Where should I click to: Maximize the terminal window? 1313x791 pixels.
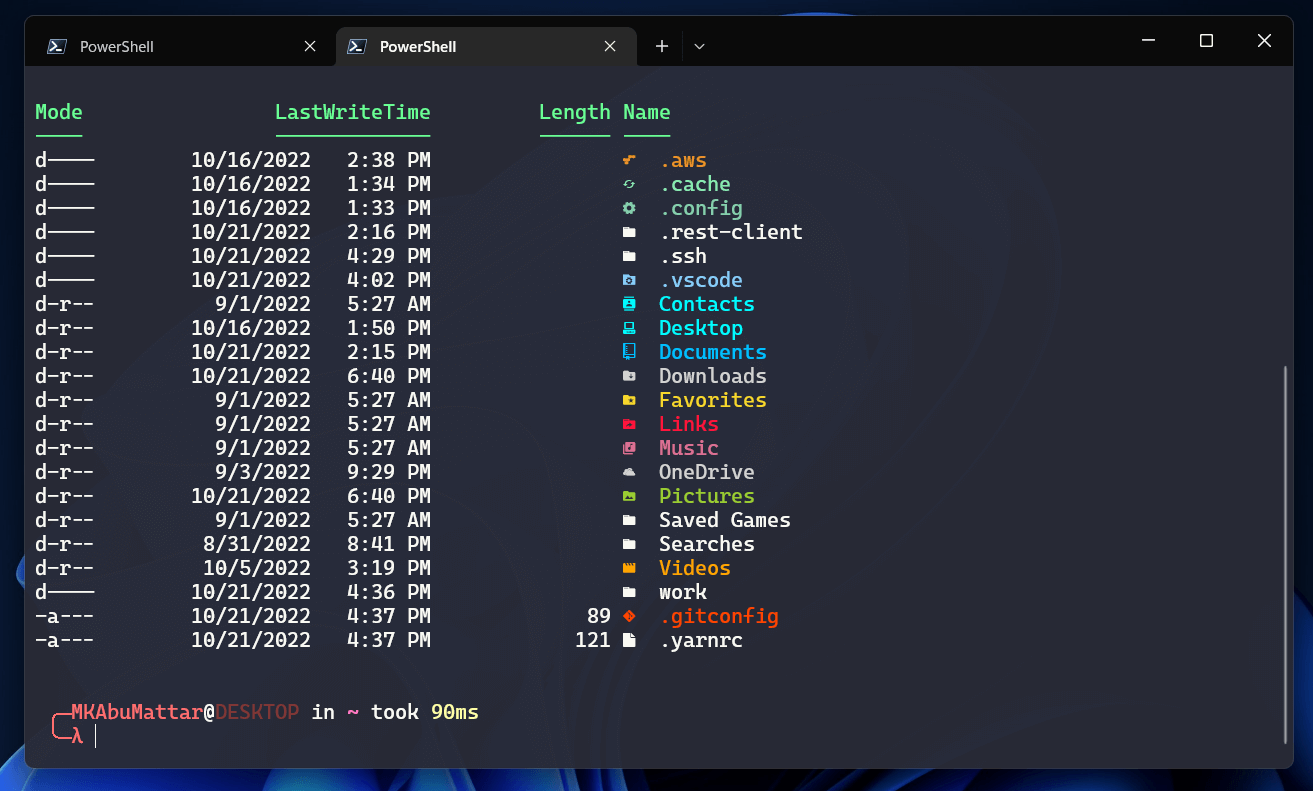(x=1206, y=41)
